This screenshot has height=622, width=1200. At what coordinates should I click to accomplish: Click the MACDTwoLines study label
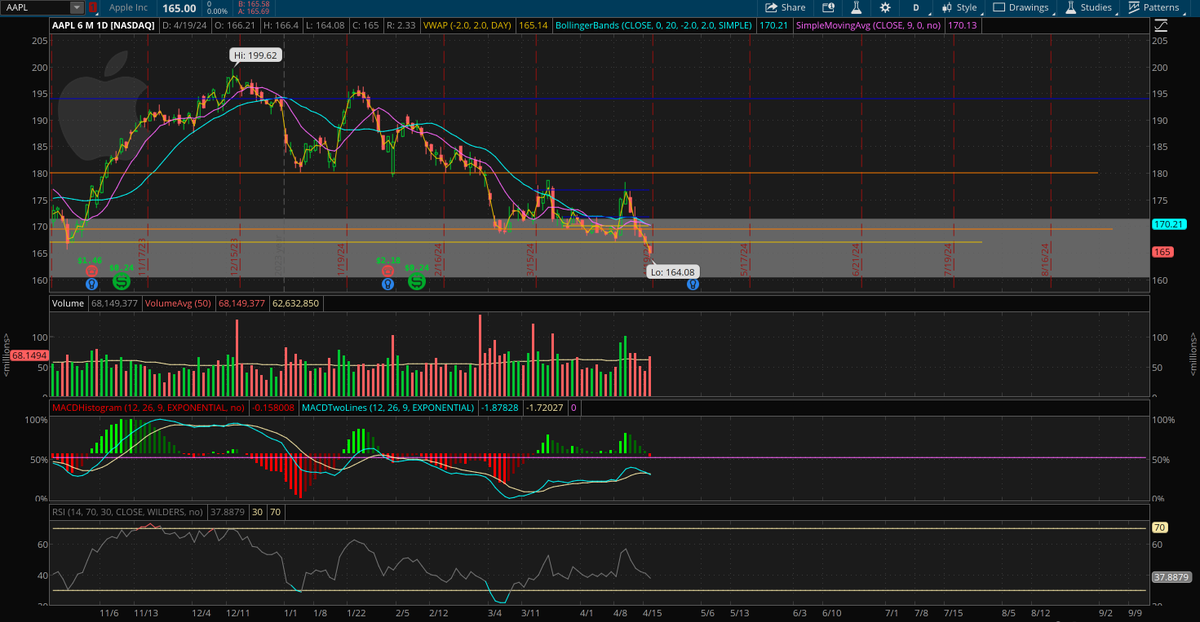[x=388, y=407]
